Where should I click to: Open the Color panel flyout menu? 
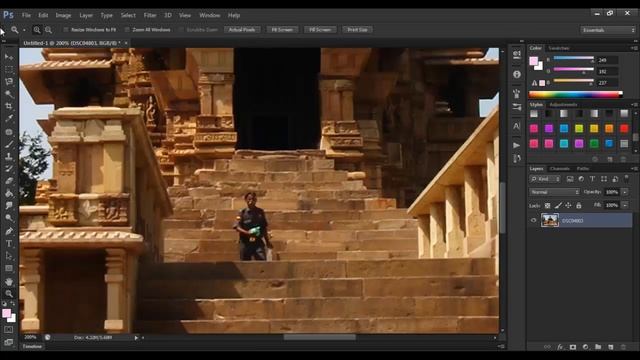[634, 48]
